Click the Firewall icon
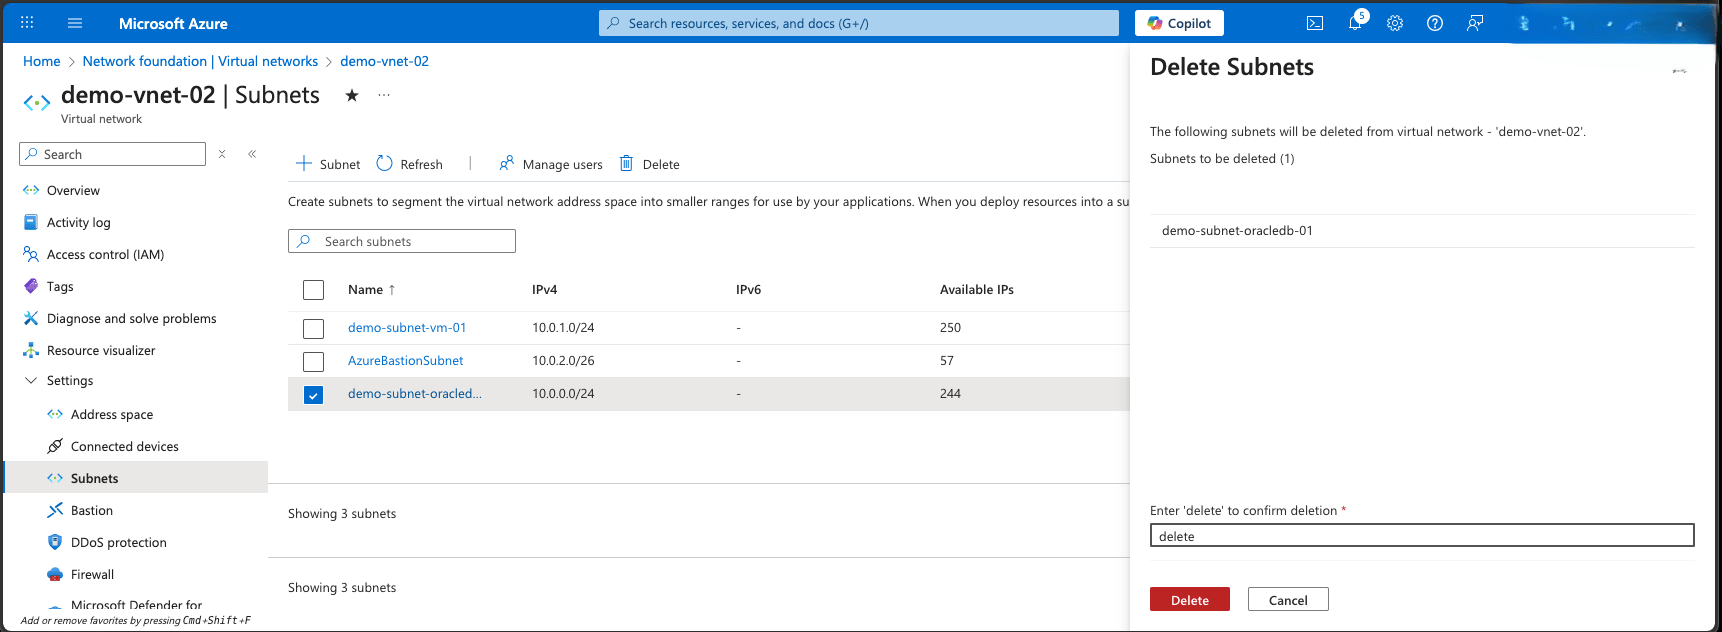This screenshot has width=1722, height=632. [55, 574]
